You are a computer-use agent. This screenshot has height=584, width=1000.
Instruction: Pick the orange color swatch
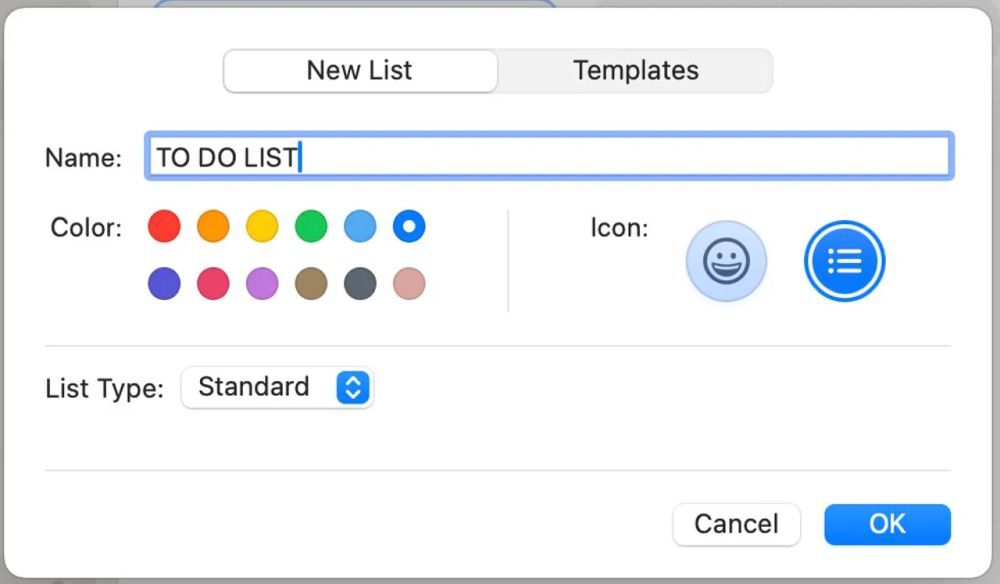213,226
